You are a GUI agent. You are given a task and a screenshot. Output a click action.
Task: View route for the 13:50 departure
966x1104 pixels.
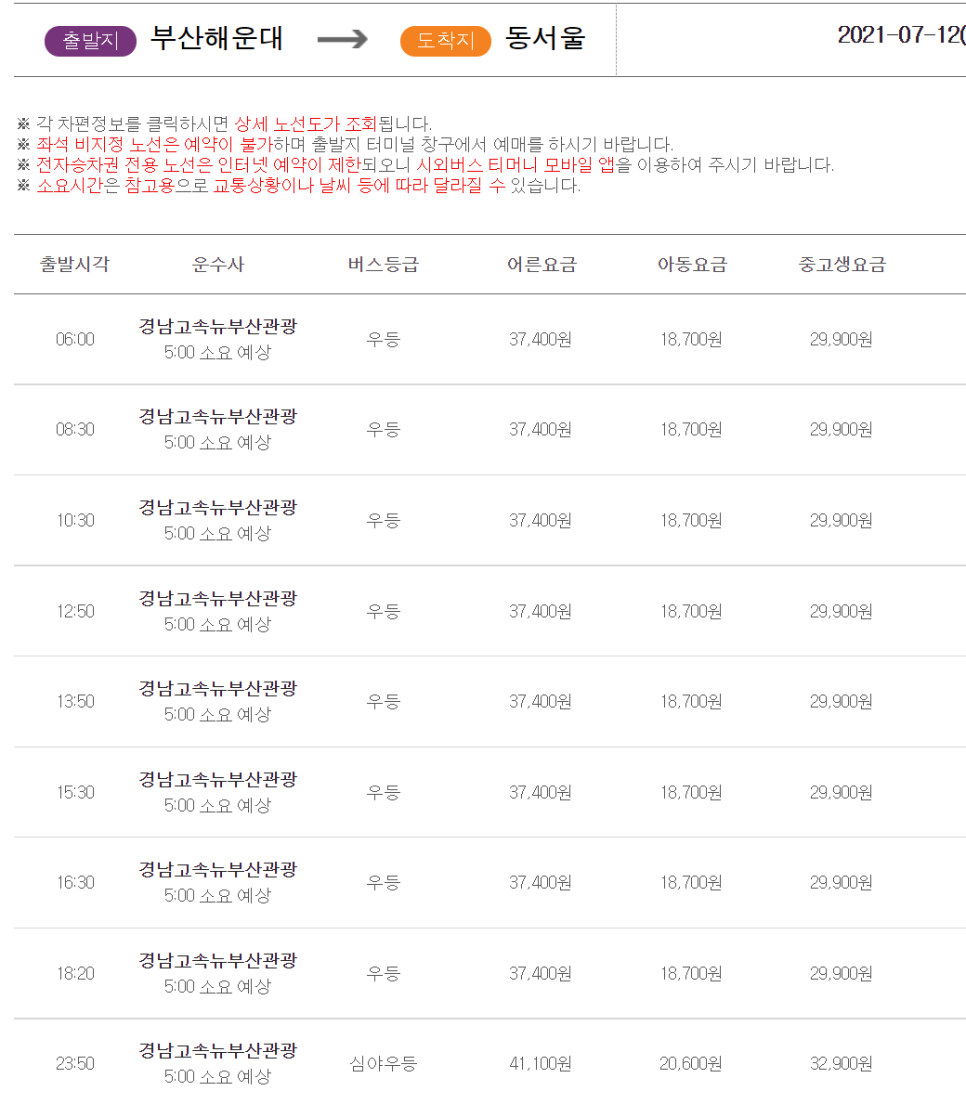pyautogui.click(x=75, y=701)
